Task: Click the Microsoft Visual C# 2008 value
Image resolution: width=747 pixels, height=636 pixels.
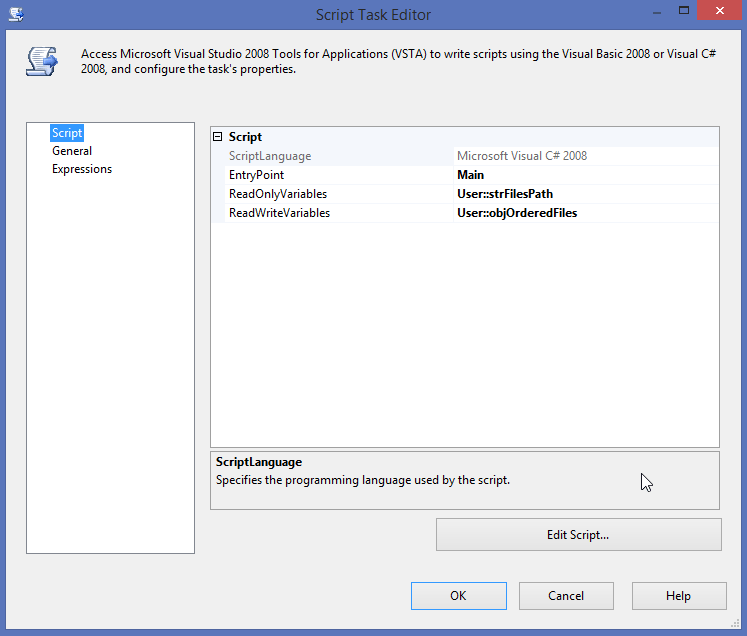Action: pos(522,156)
